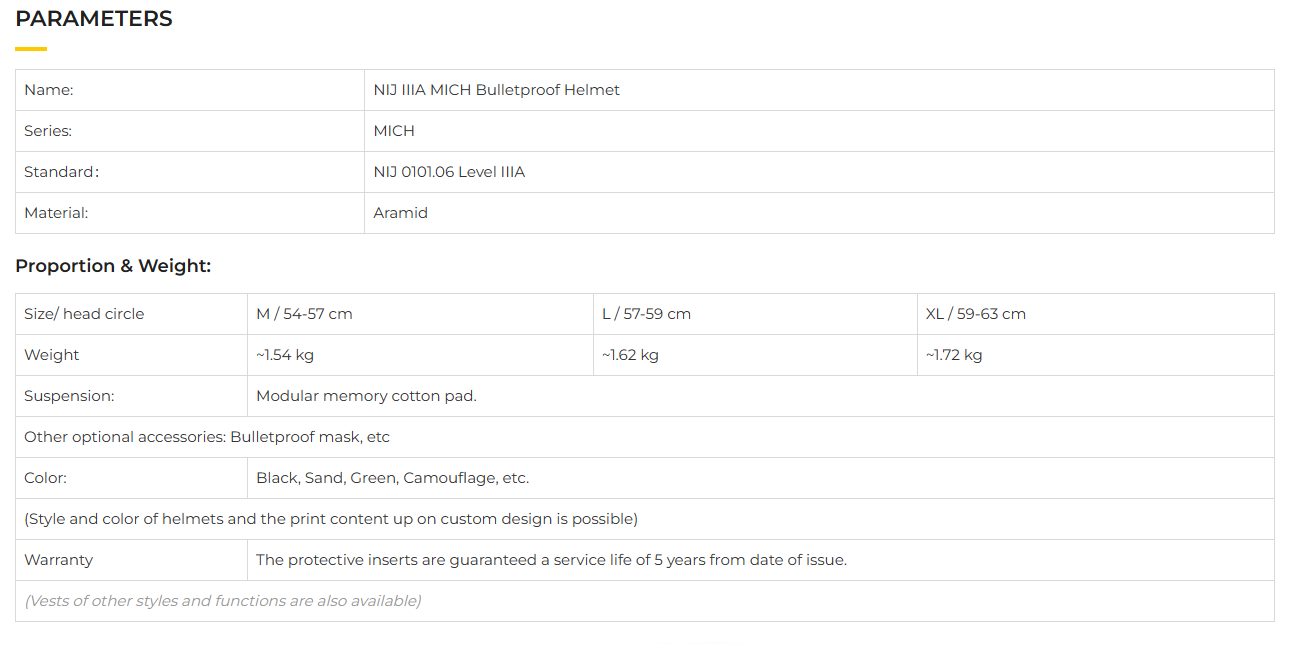Click the 'Warranty' label cell
Image resolution: width=1295 pixels, height=645 pixels.
coord(58,560)
